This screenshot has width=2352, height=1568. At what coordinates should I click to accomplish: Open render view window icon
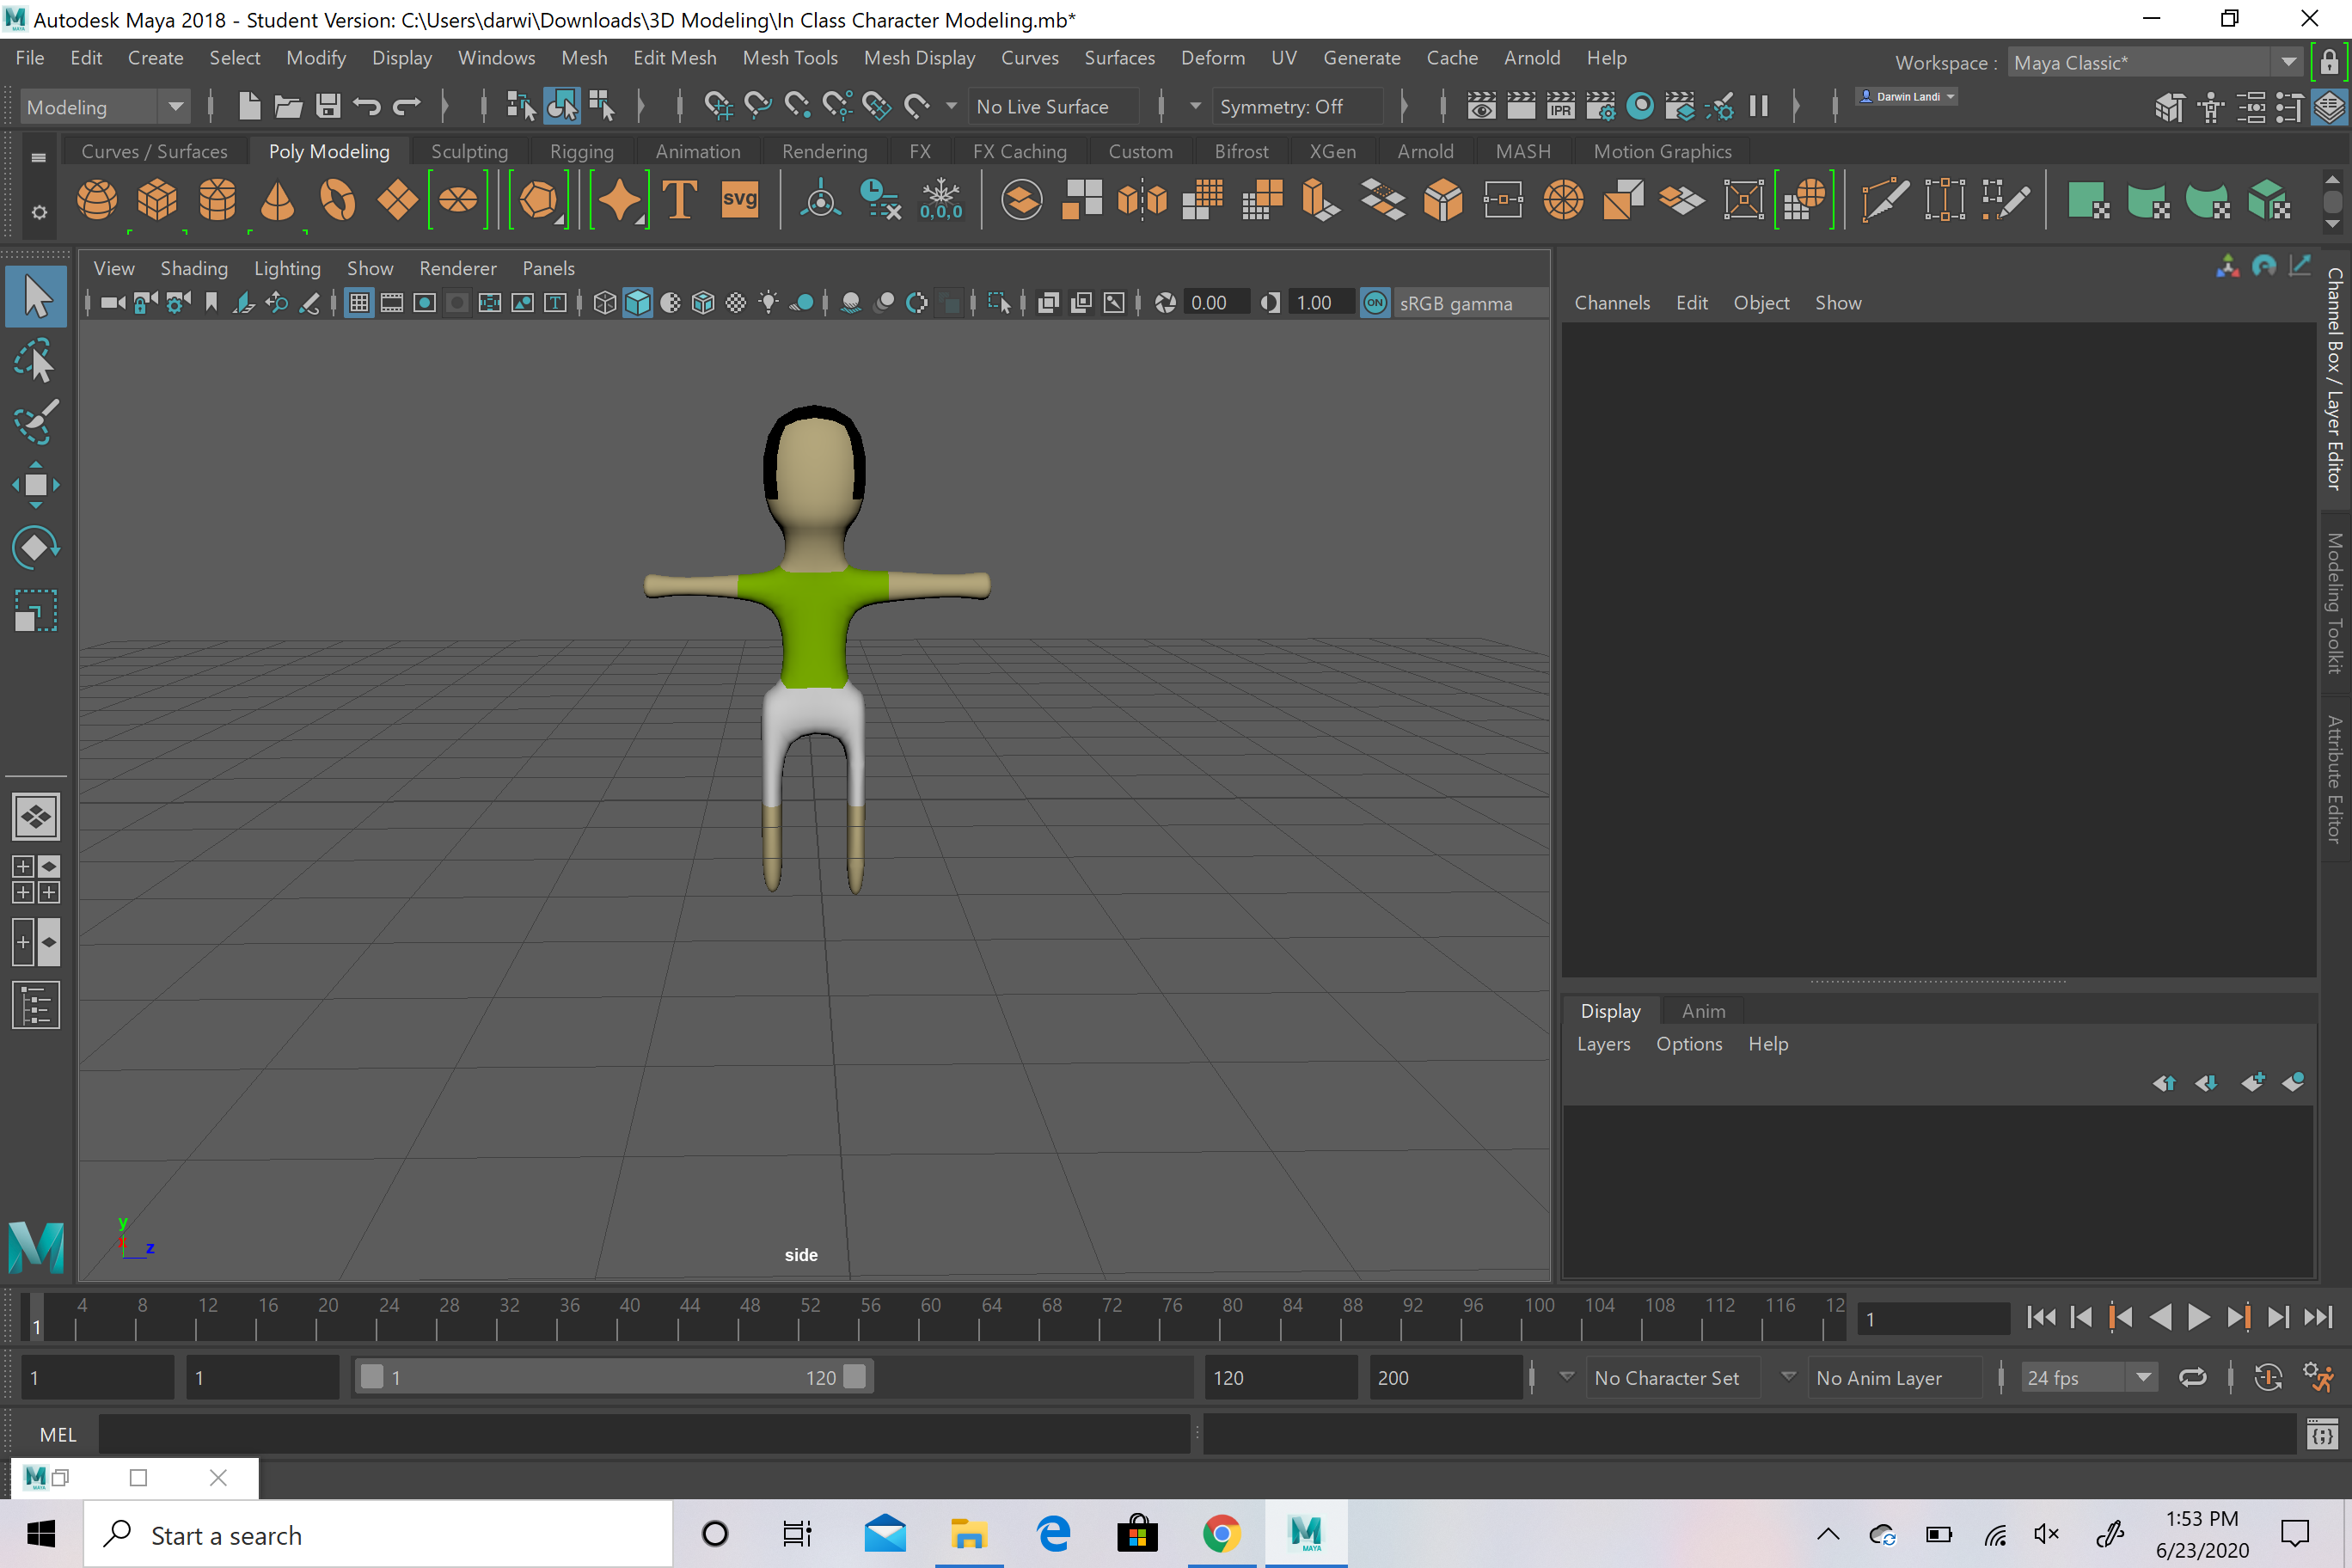[1481, 106]
